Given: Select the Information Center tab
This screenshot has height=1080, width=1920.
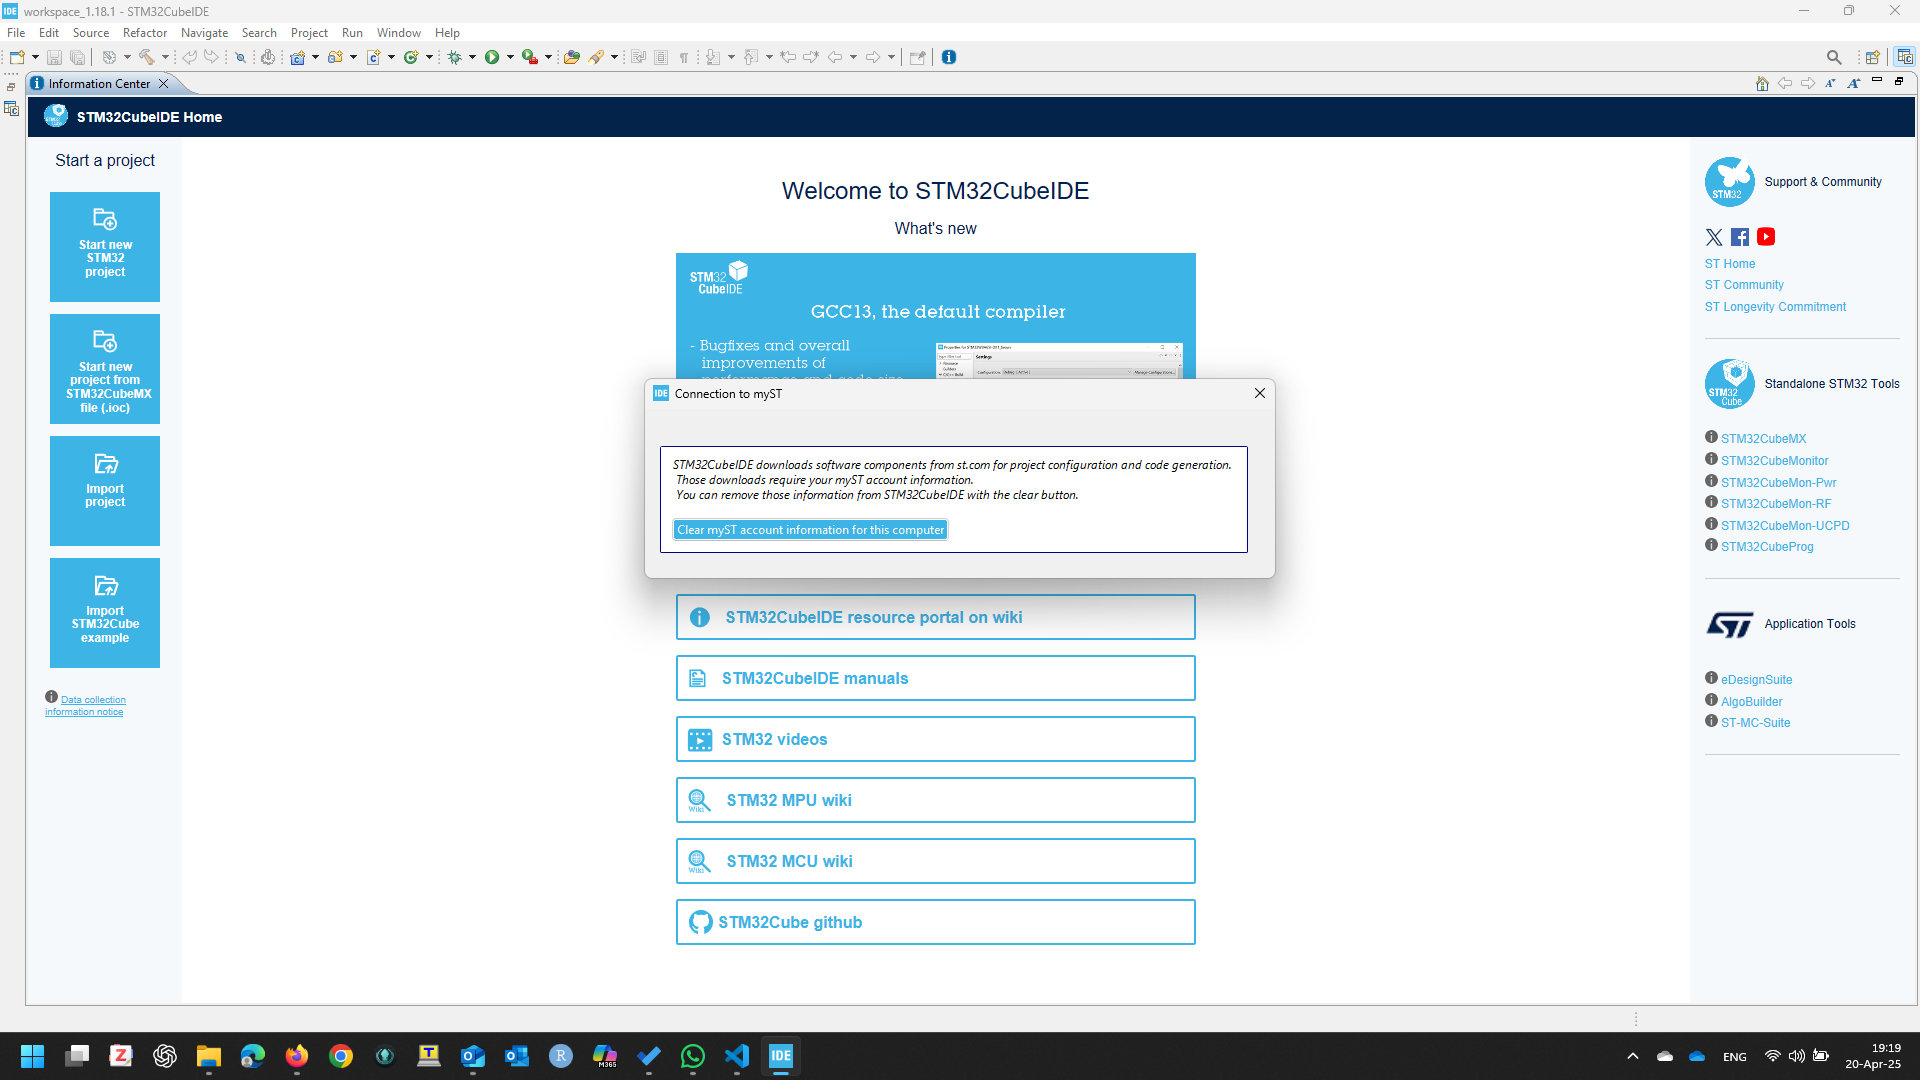Looking at the screenshot, I should point(99,84).
